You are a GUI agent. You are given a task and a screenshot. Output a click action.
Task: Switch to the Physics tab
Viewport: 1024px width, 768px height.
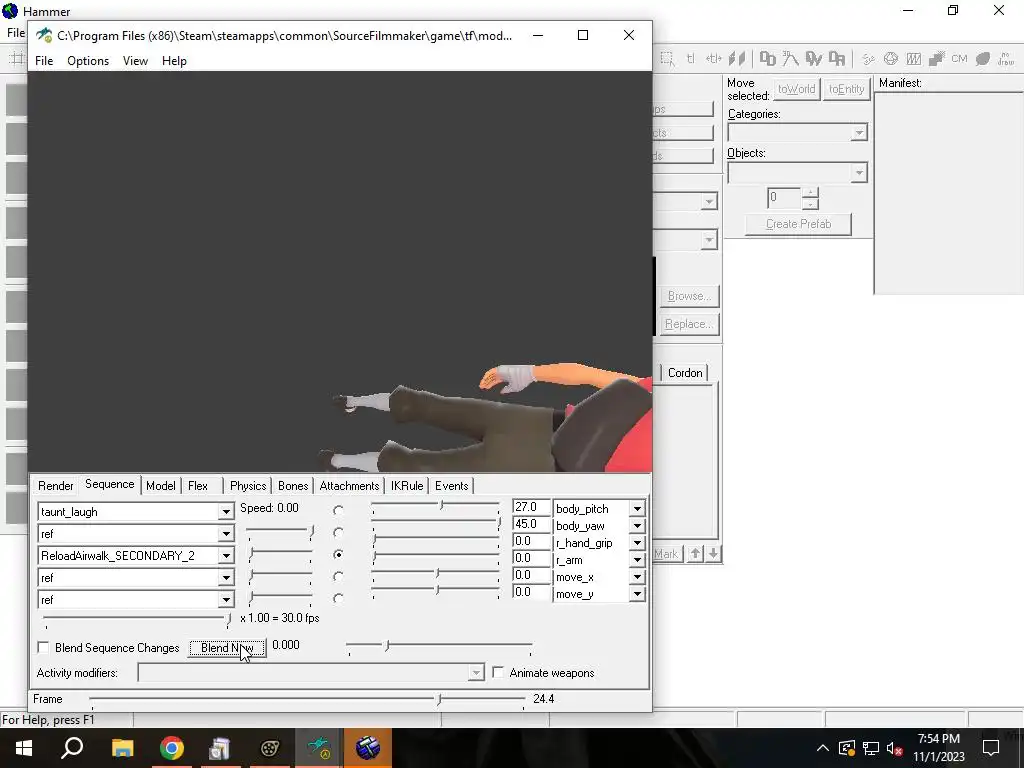tap(248, 486)
